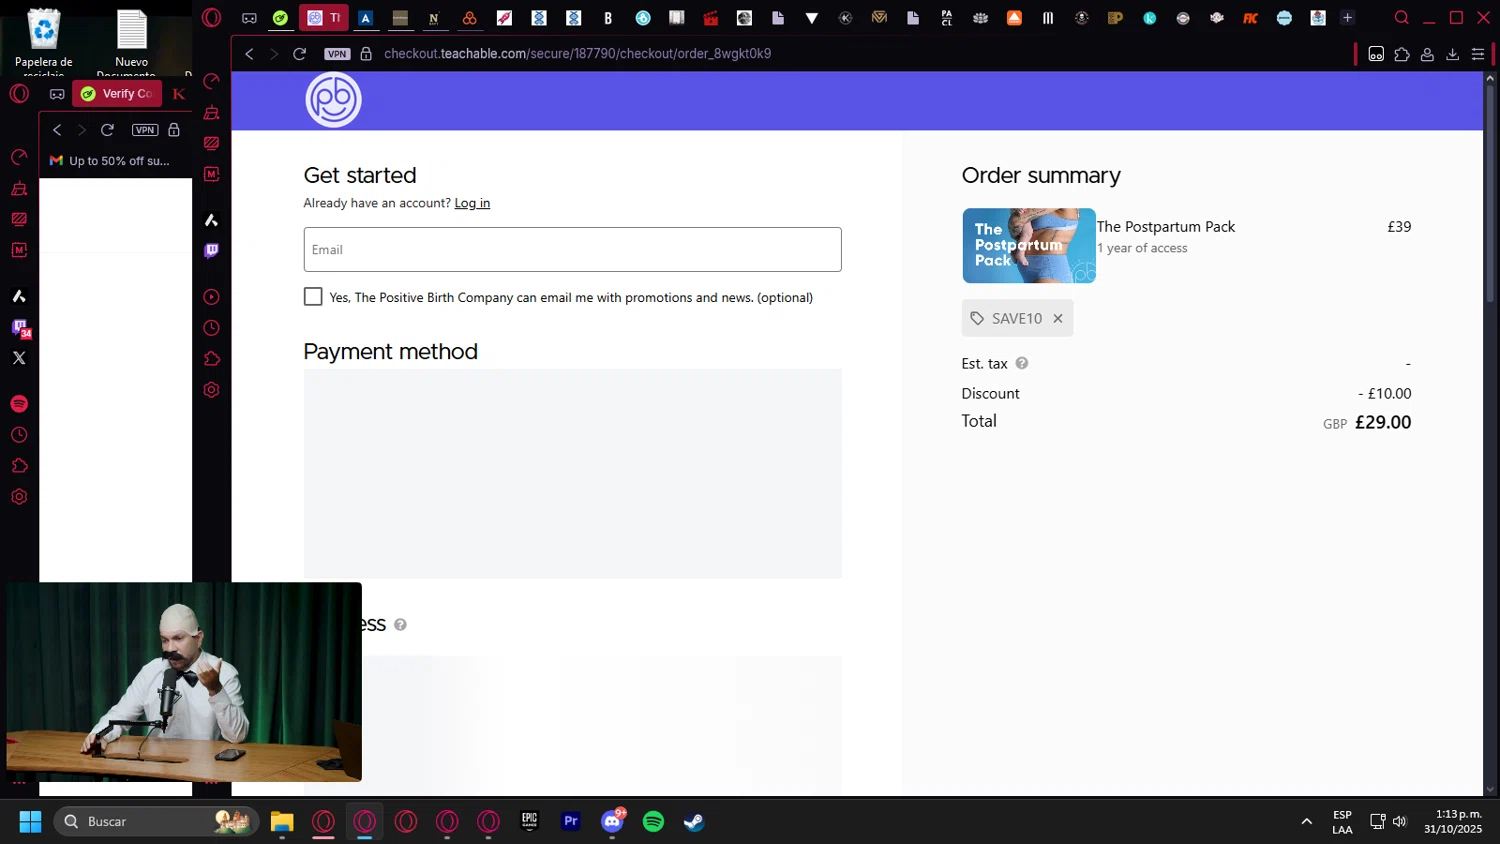Open Aria AI in the front window sidebar
Image resolution: width=1500 pixels, height=844 pixels.
coord(211,220)
